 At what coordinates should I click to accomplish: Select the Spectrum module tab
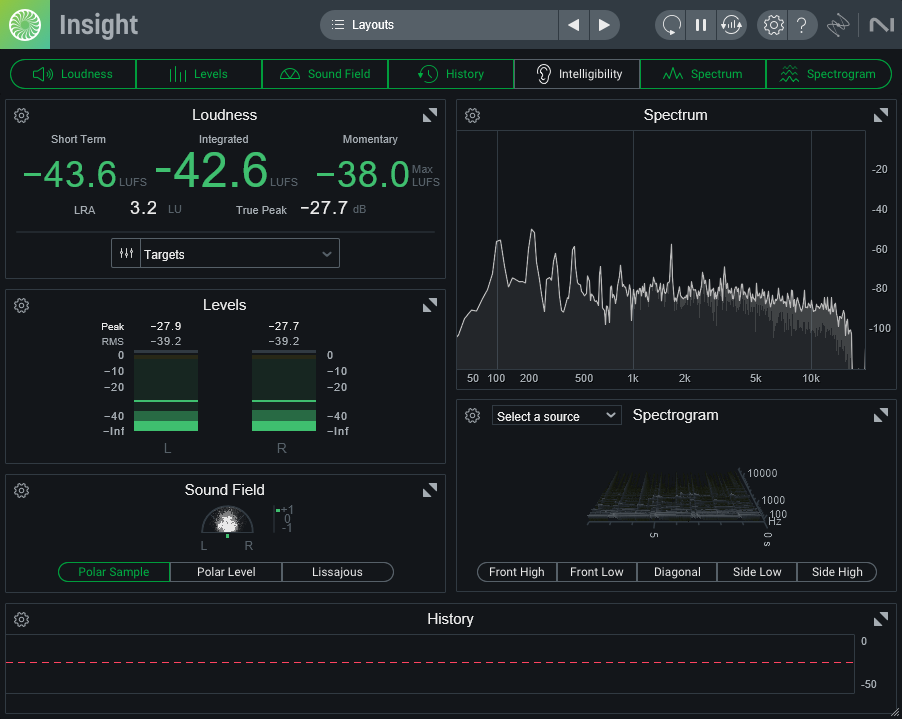[x=703, y=73]
